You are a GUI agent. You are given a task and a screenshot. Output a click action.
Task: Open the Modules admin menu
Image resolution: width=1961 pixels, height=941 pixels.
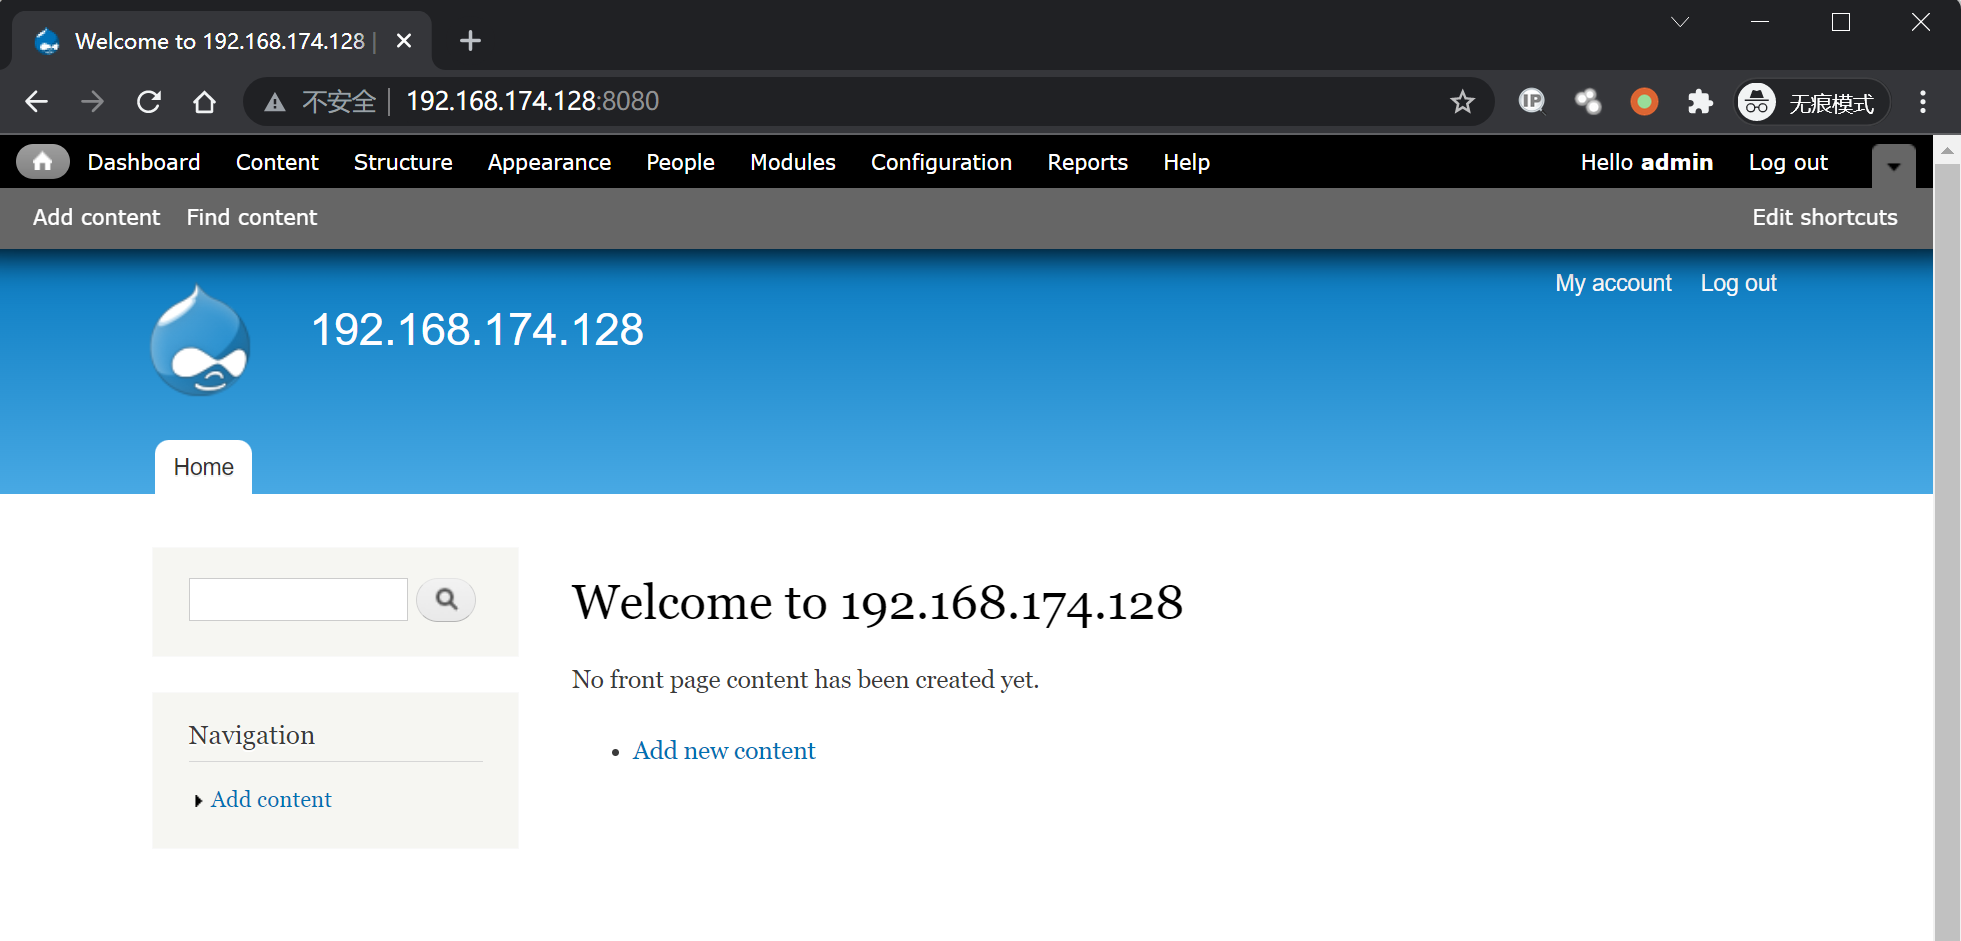point(792,162)
